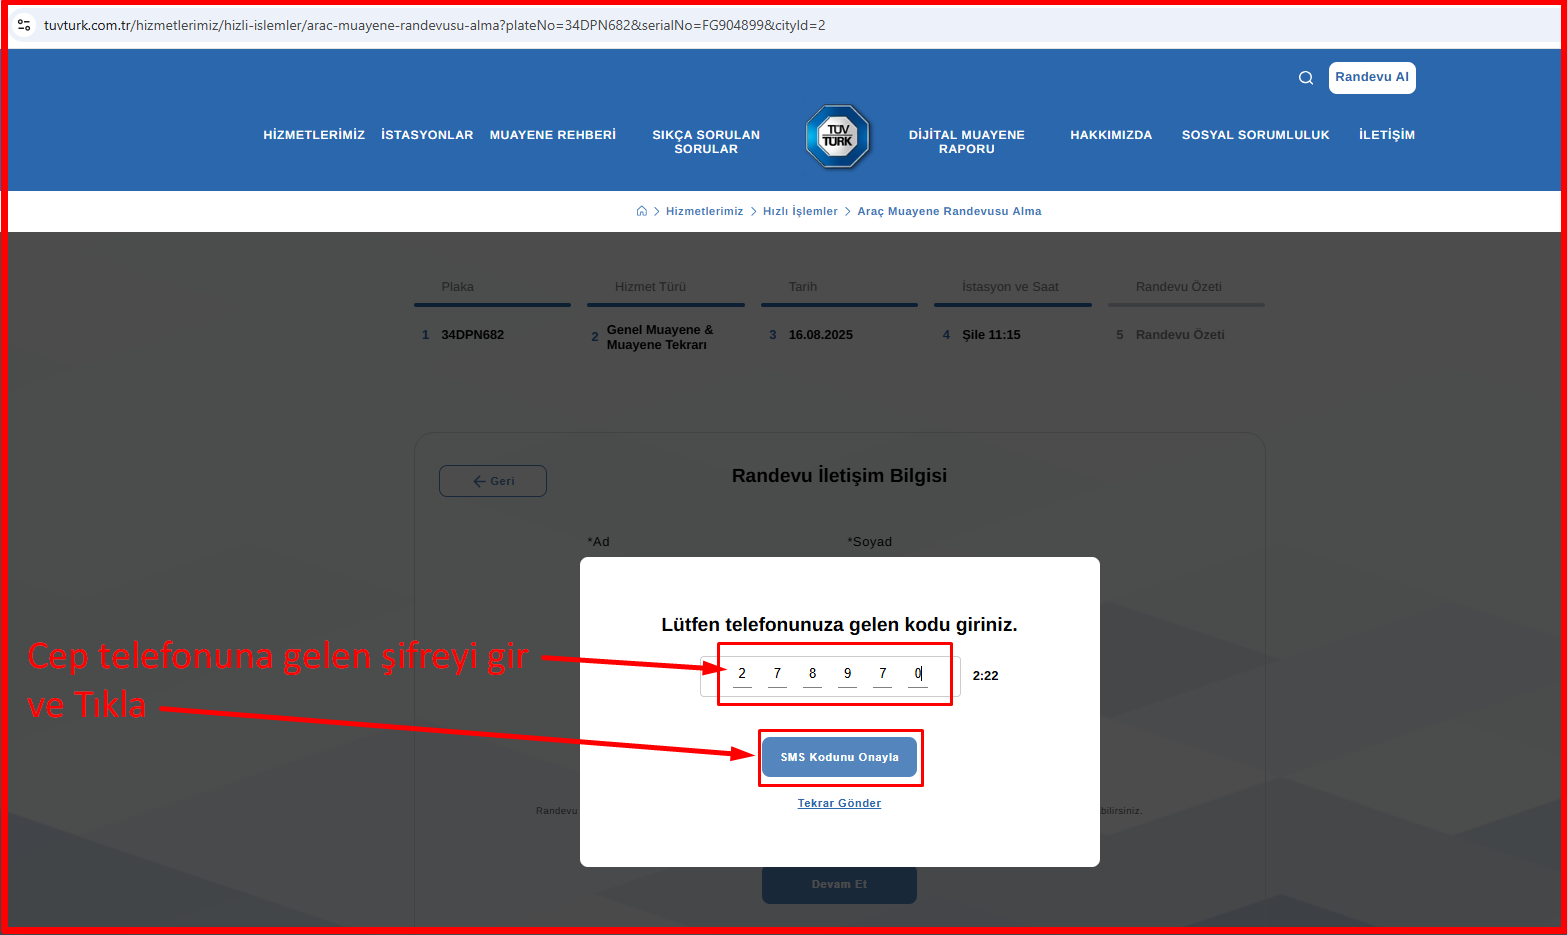
Task: Click third code digit box showing 8
Action: 812,675
